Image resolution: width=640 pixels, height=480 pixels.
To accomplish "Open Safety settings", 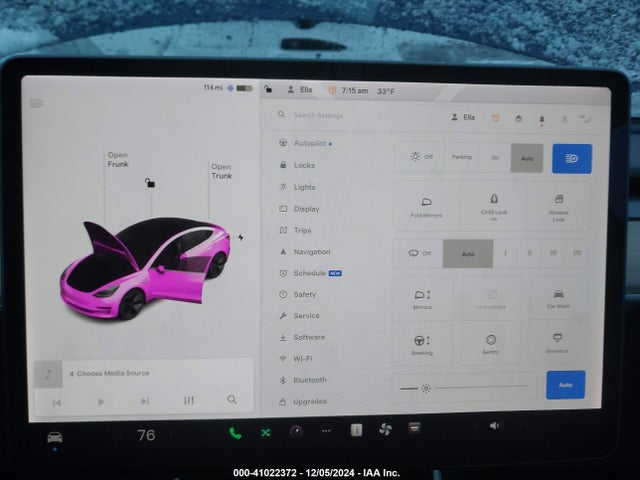I will click(298, 294).
